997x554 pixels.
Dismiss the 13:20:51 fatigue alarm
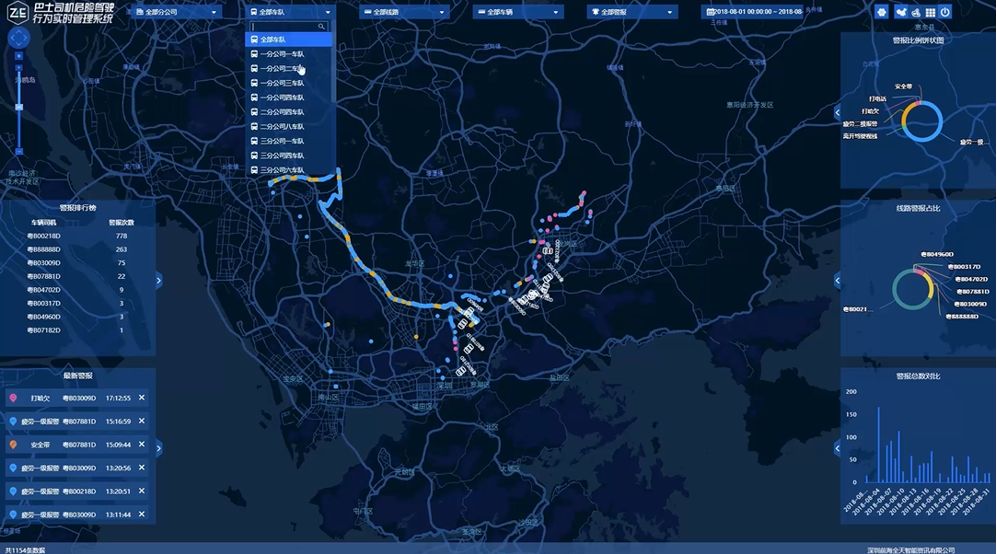point(142,491)
